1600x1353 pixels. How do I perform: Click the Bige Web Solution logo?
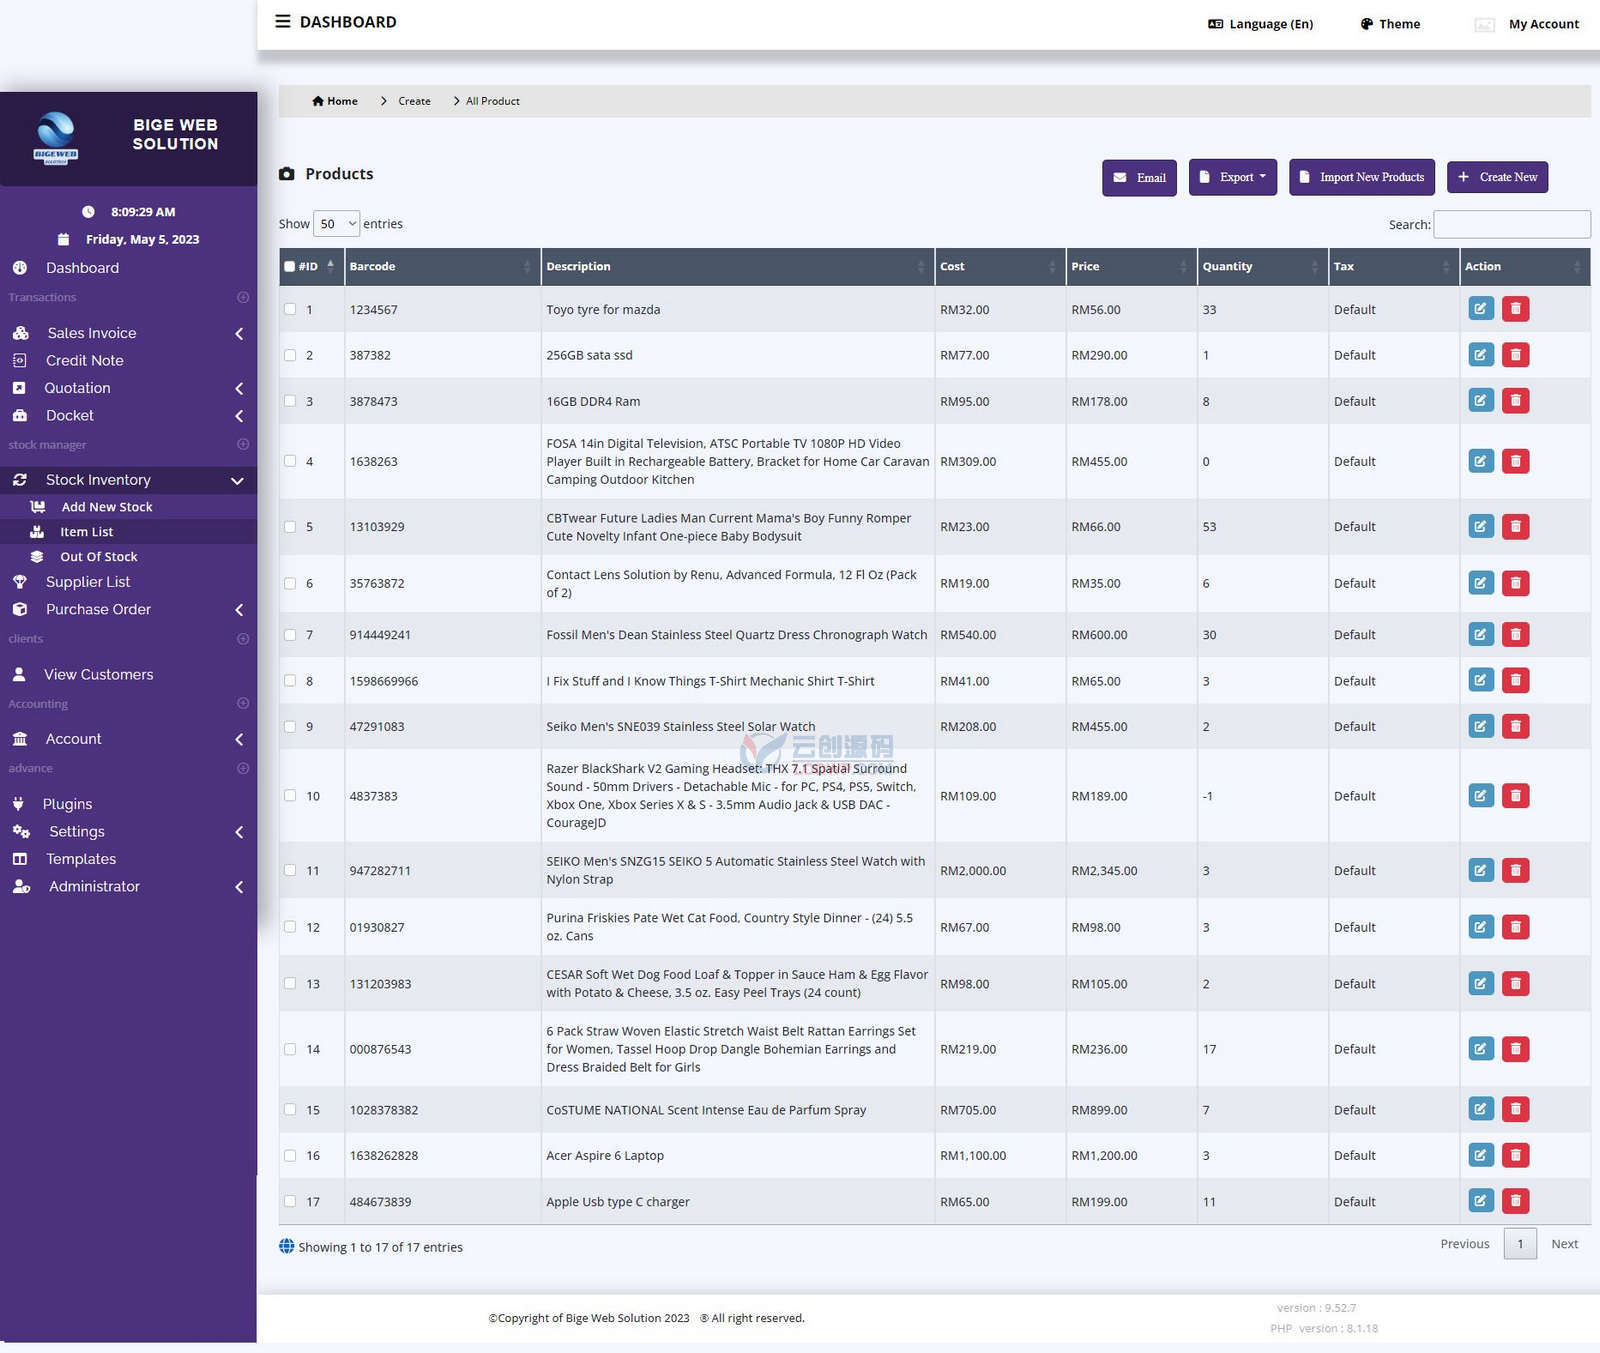click(x=56, y=138)
